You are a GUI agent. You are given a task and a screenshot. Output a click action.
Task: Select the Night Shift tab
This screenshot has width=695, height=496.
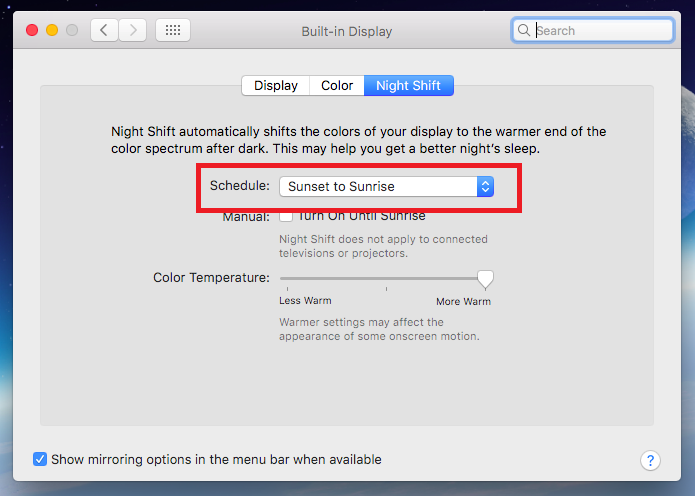point(409,86)
